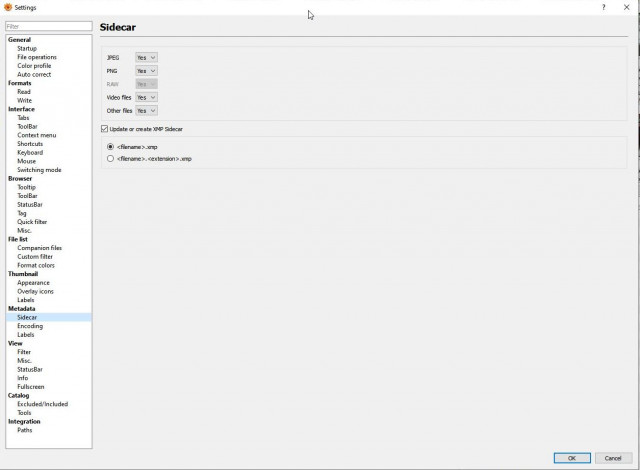Screen dimensions: 640x470
Task: Open Shortcuts settings page
Action: pos(30,144)
